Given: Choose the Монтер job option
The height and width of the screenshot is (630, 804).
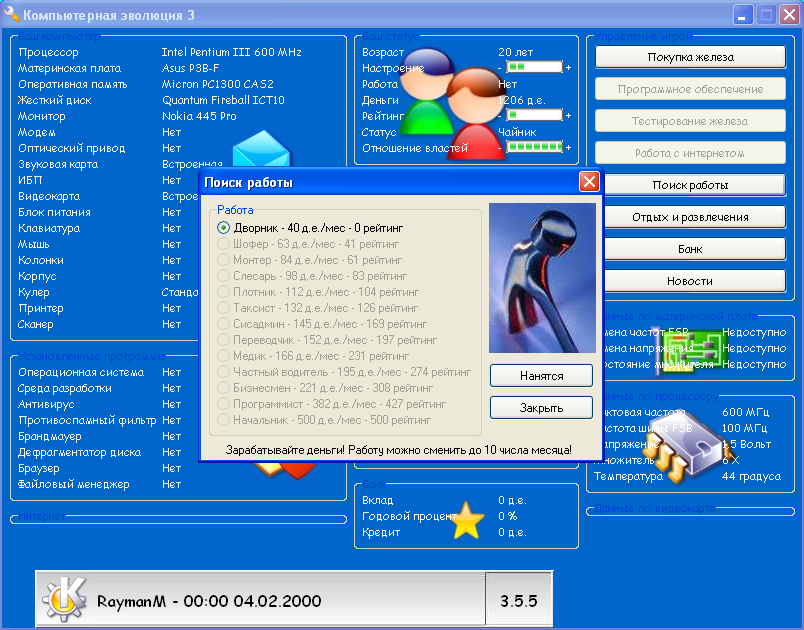Looking at the screenshot, I should 223,259.
